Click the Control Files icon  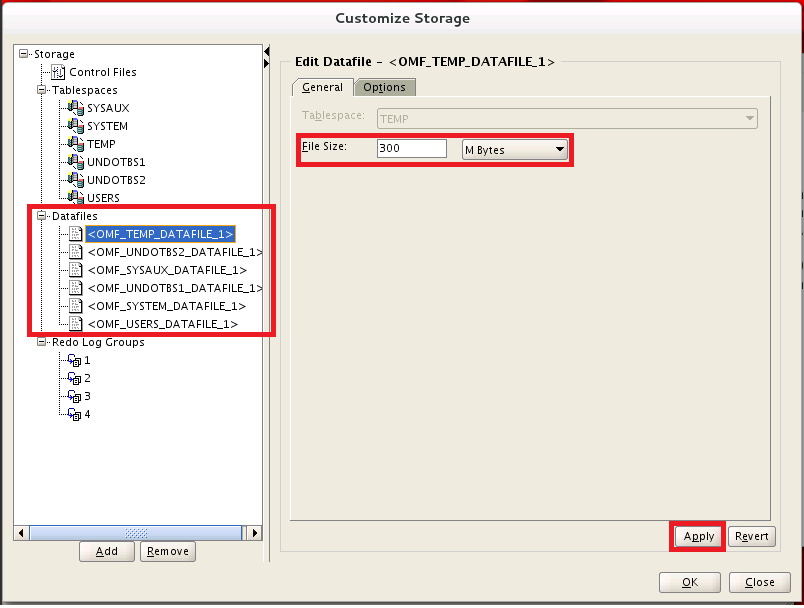coord(58,72)
